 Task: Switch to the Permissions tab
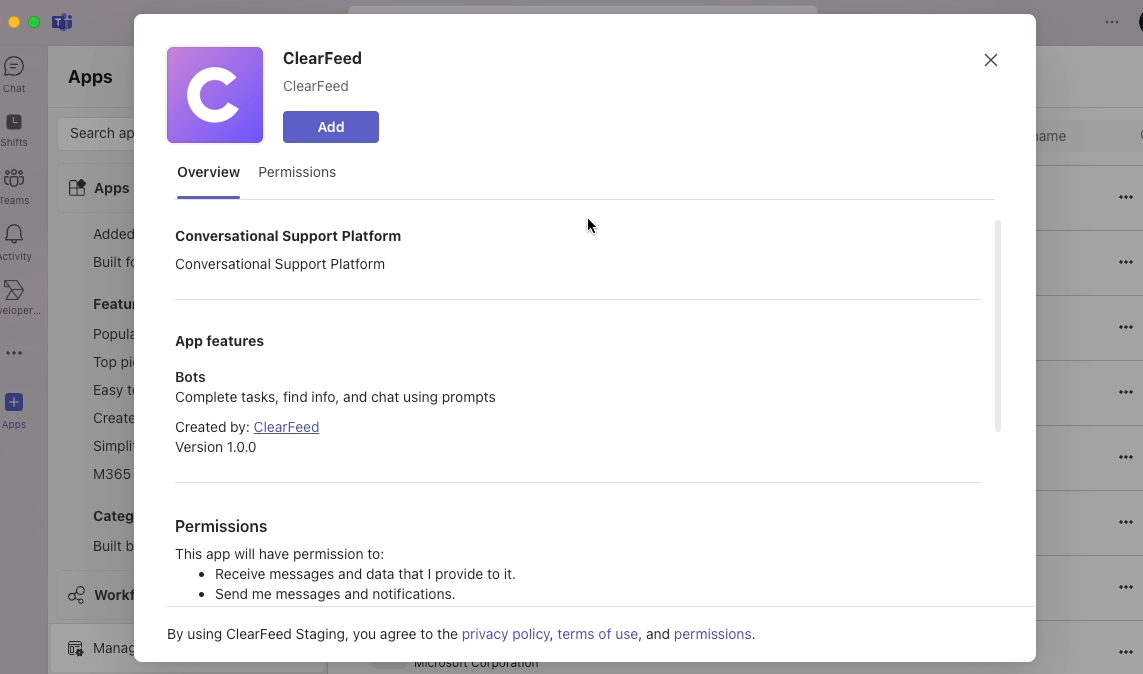coord(297,172)
